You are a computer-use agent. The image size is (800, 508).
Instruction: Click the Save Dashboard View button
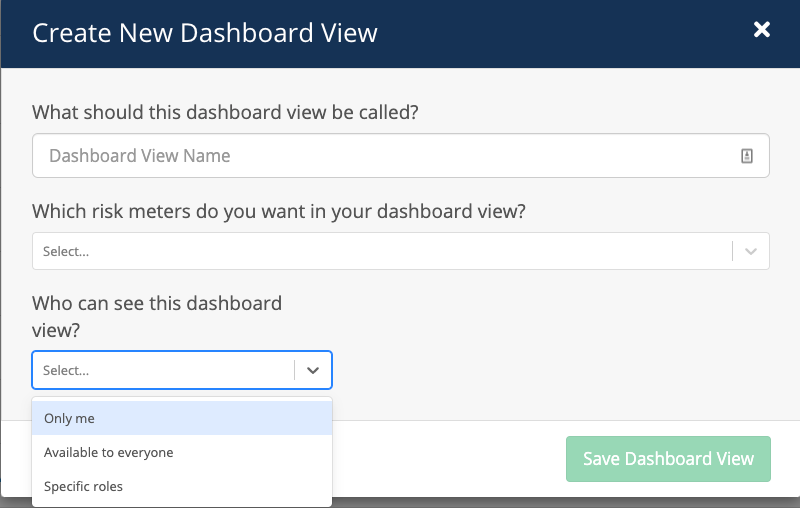pos(668,459)
